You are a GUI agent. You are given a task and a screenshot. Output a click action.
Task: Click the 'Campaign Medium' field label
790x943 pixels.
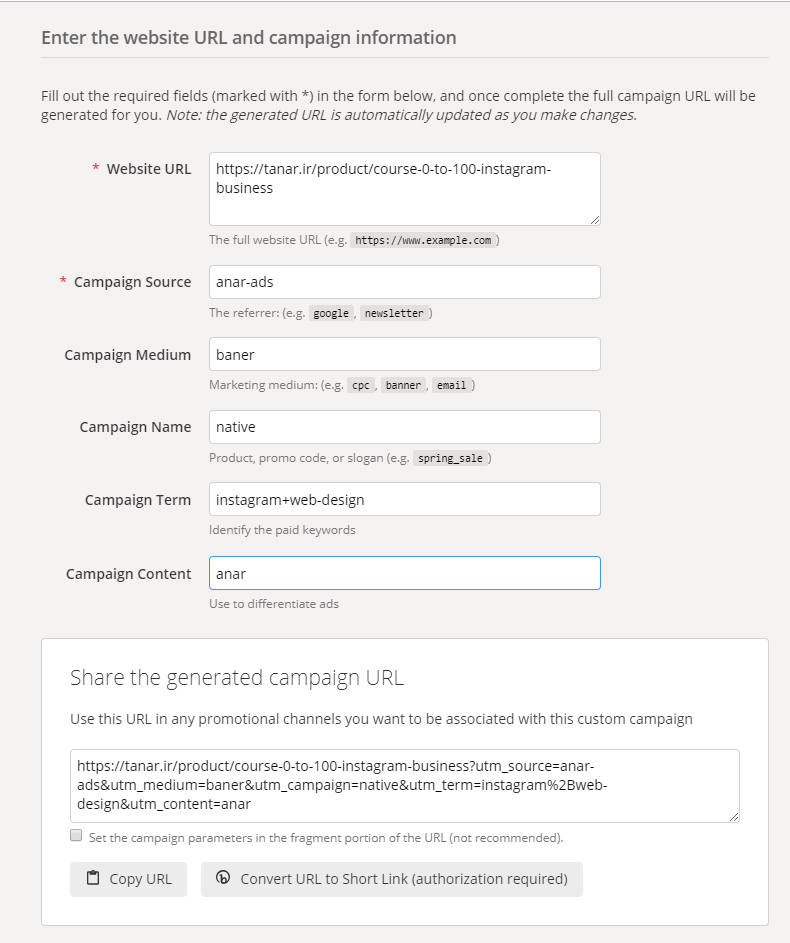click(x=127, y=355)
